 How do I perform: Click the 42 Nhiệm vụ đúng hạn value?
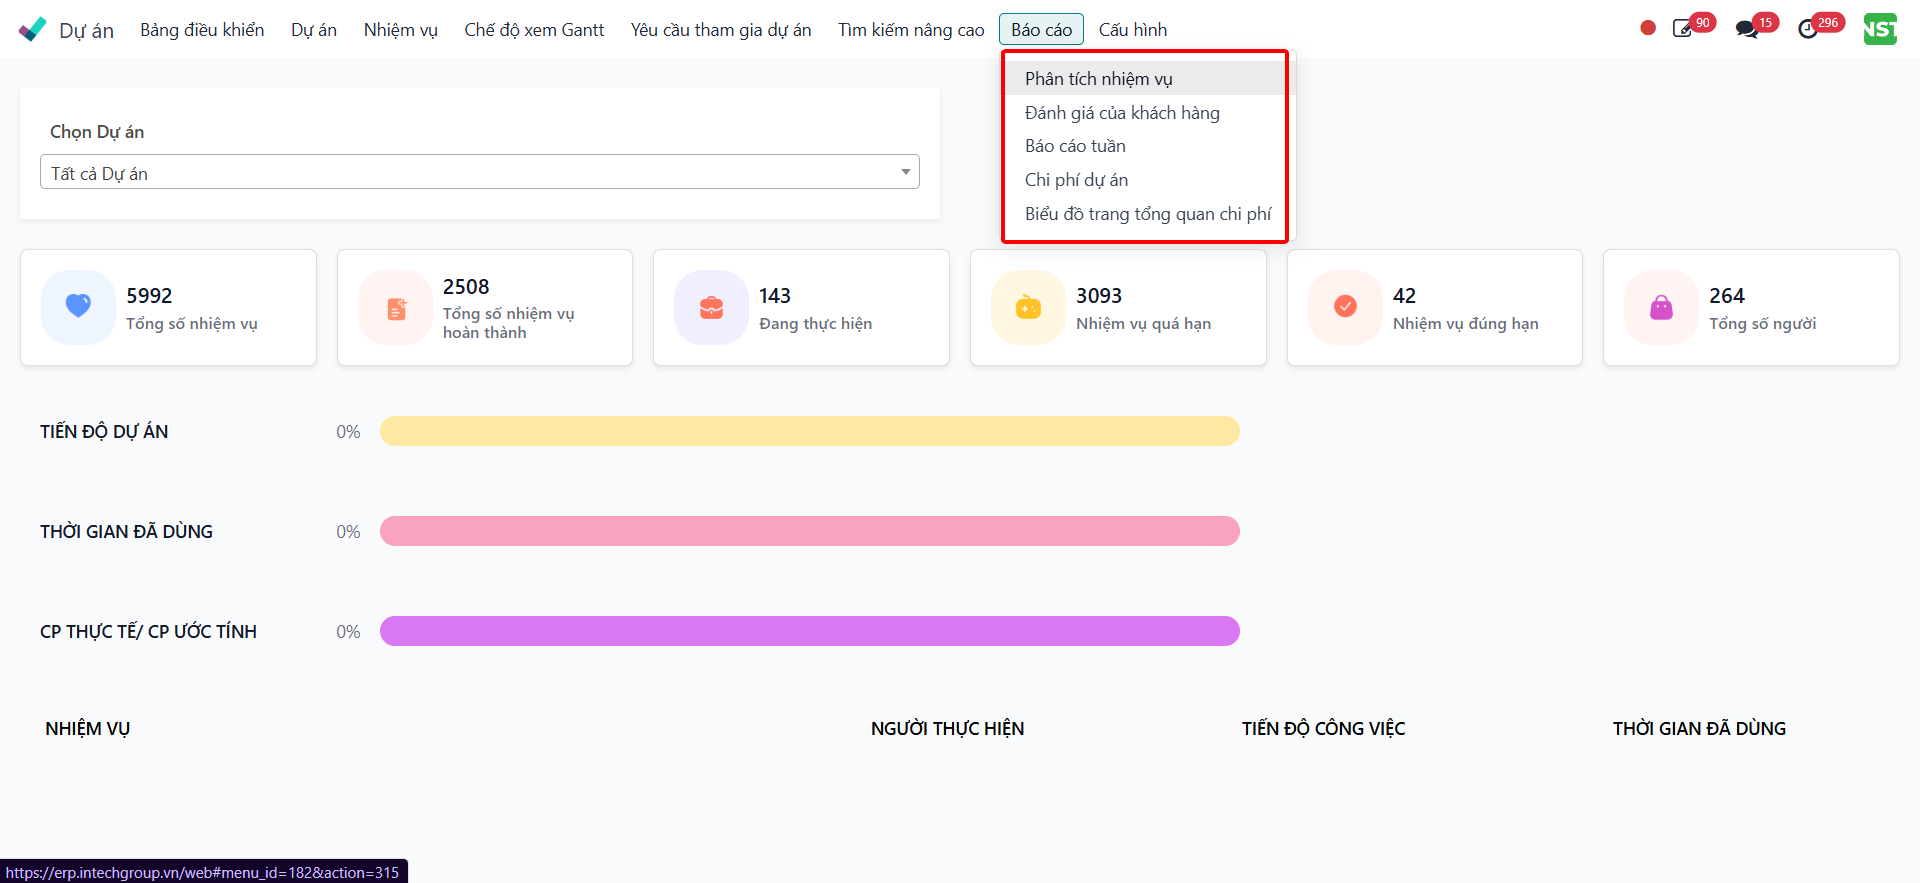[1404, 296]
